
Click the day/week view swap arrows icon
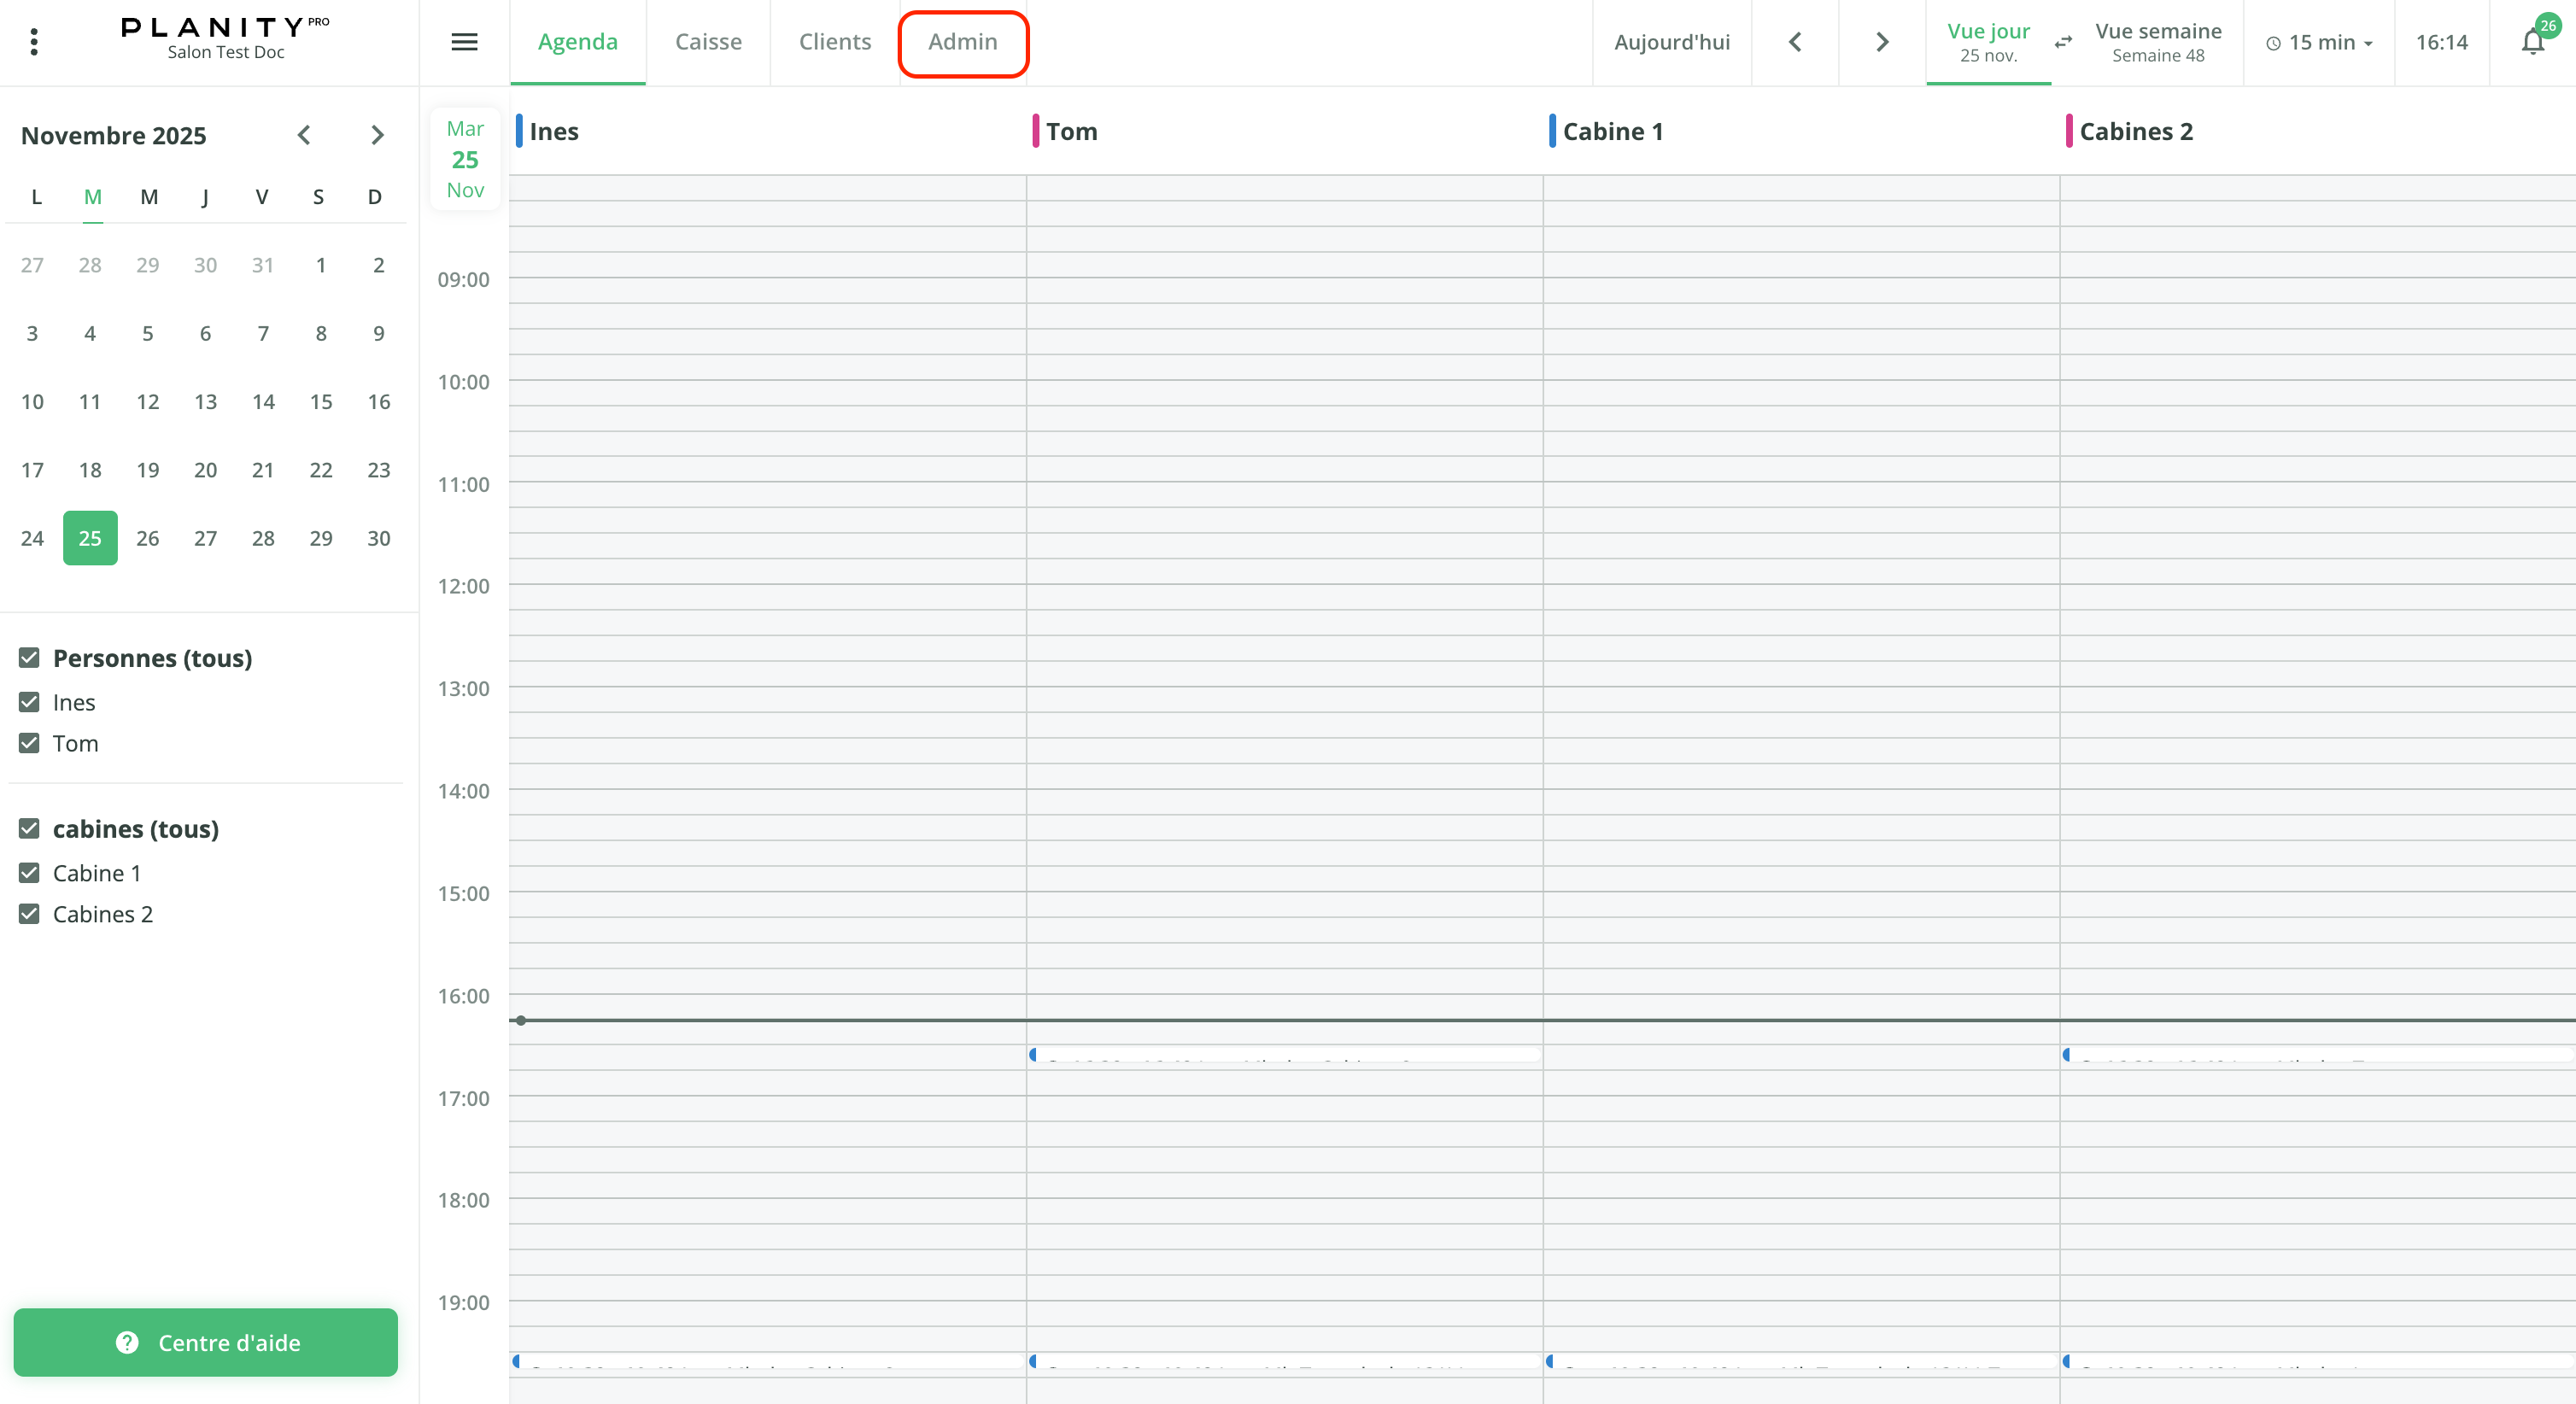tap(2063, 42)
